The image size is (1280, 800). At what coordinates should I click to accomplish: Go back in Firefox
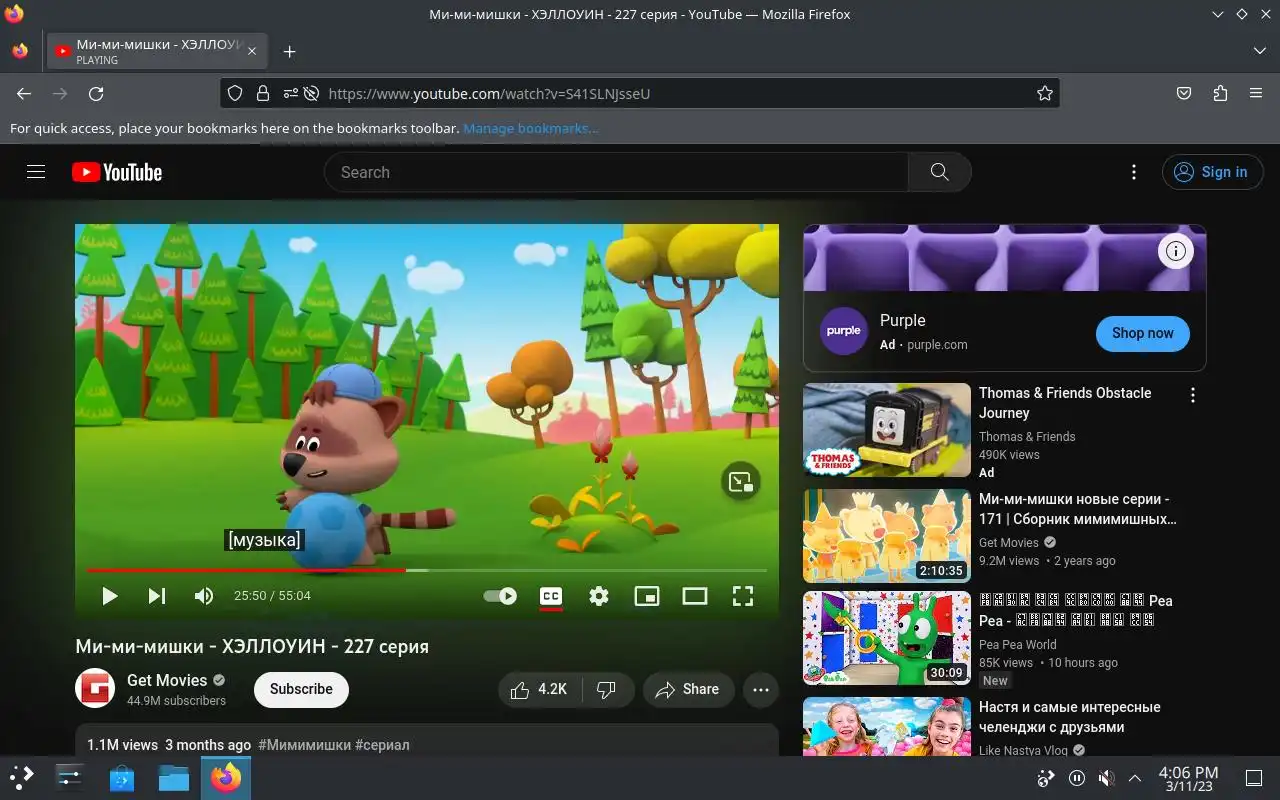(24, 93)
